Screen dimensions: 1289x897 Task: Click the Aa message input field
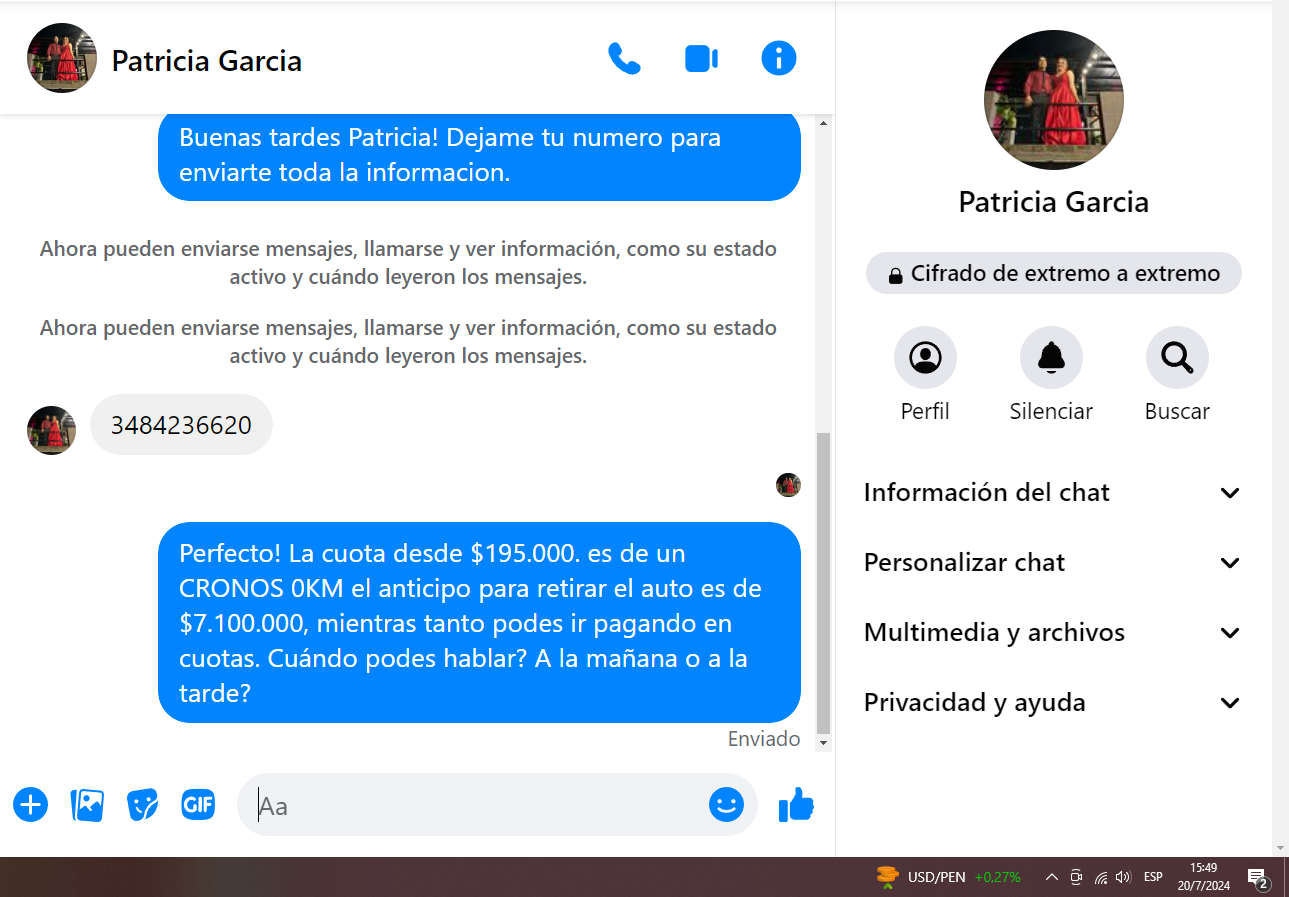[480, 805]
